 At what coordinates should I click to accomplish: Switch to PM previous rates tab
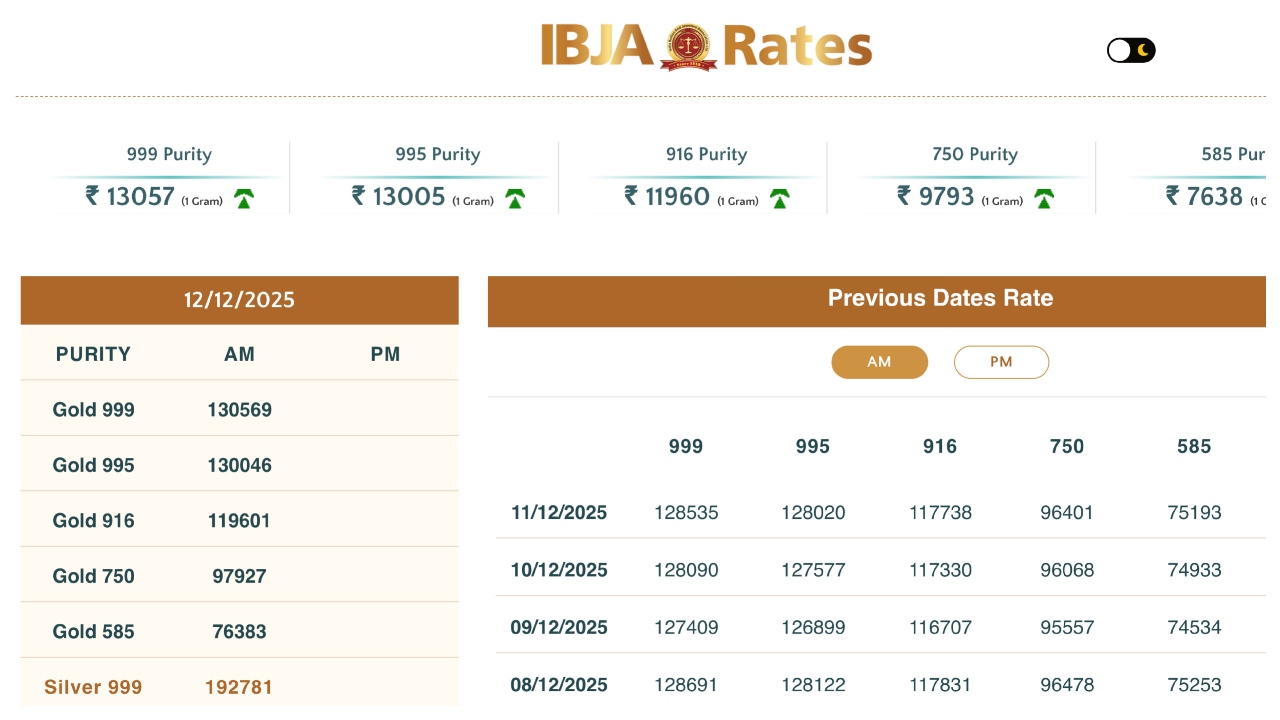1001,362
